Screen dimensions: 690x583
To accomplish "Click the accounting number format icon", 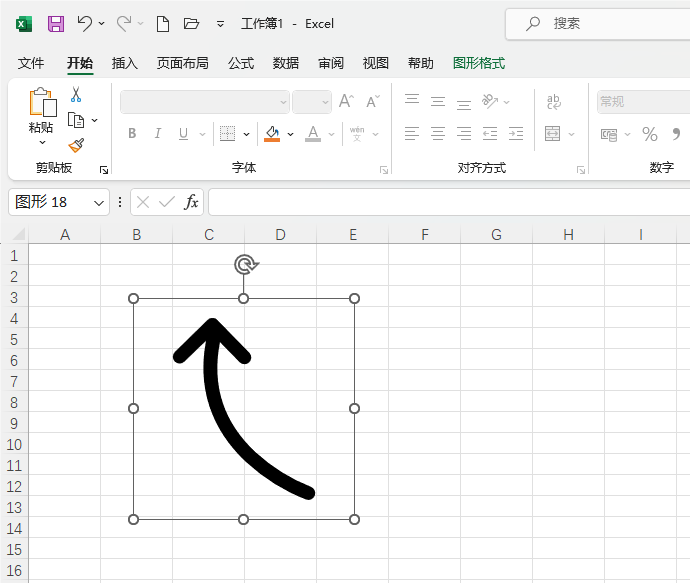I will (609, 134).
